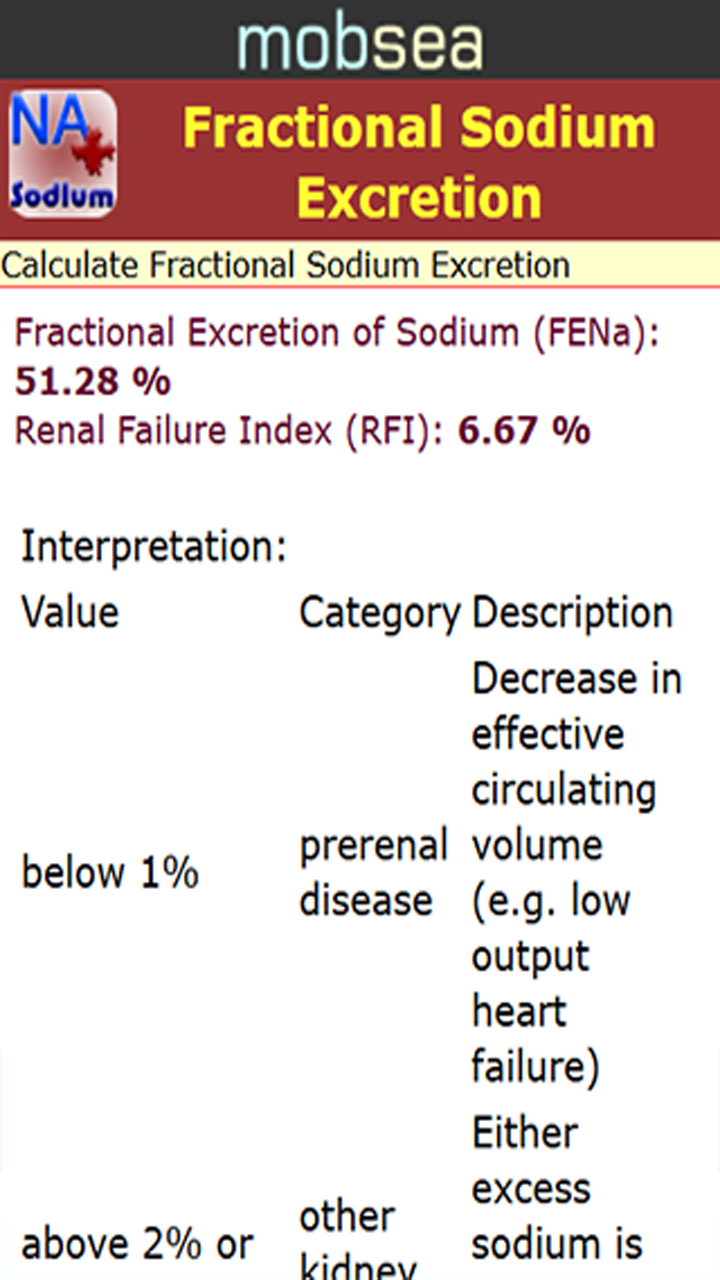Expand the Interpretation section

click(x=153, y=544)
